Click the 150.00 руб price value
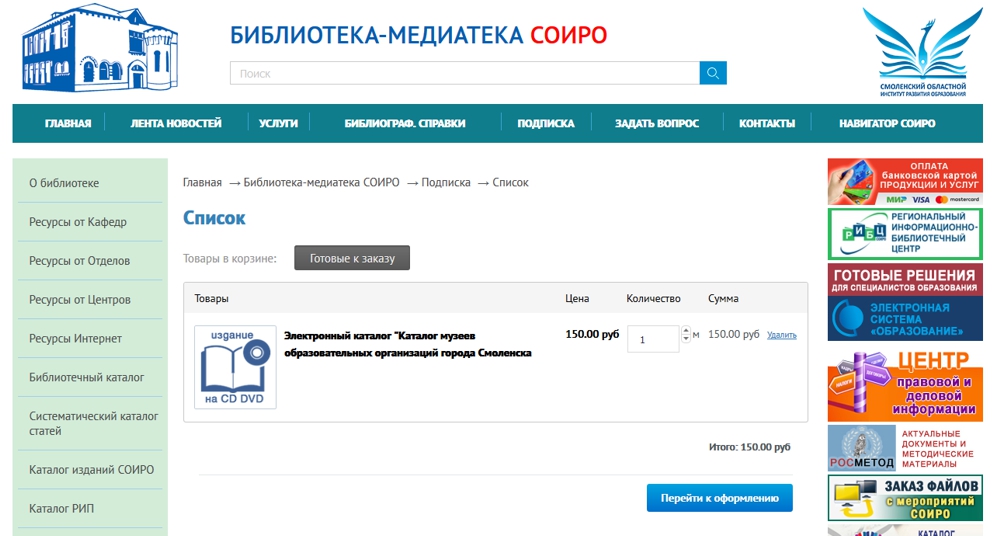Screen dimensions: 1000x536 pyautogui.click(x=592, y=334)
